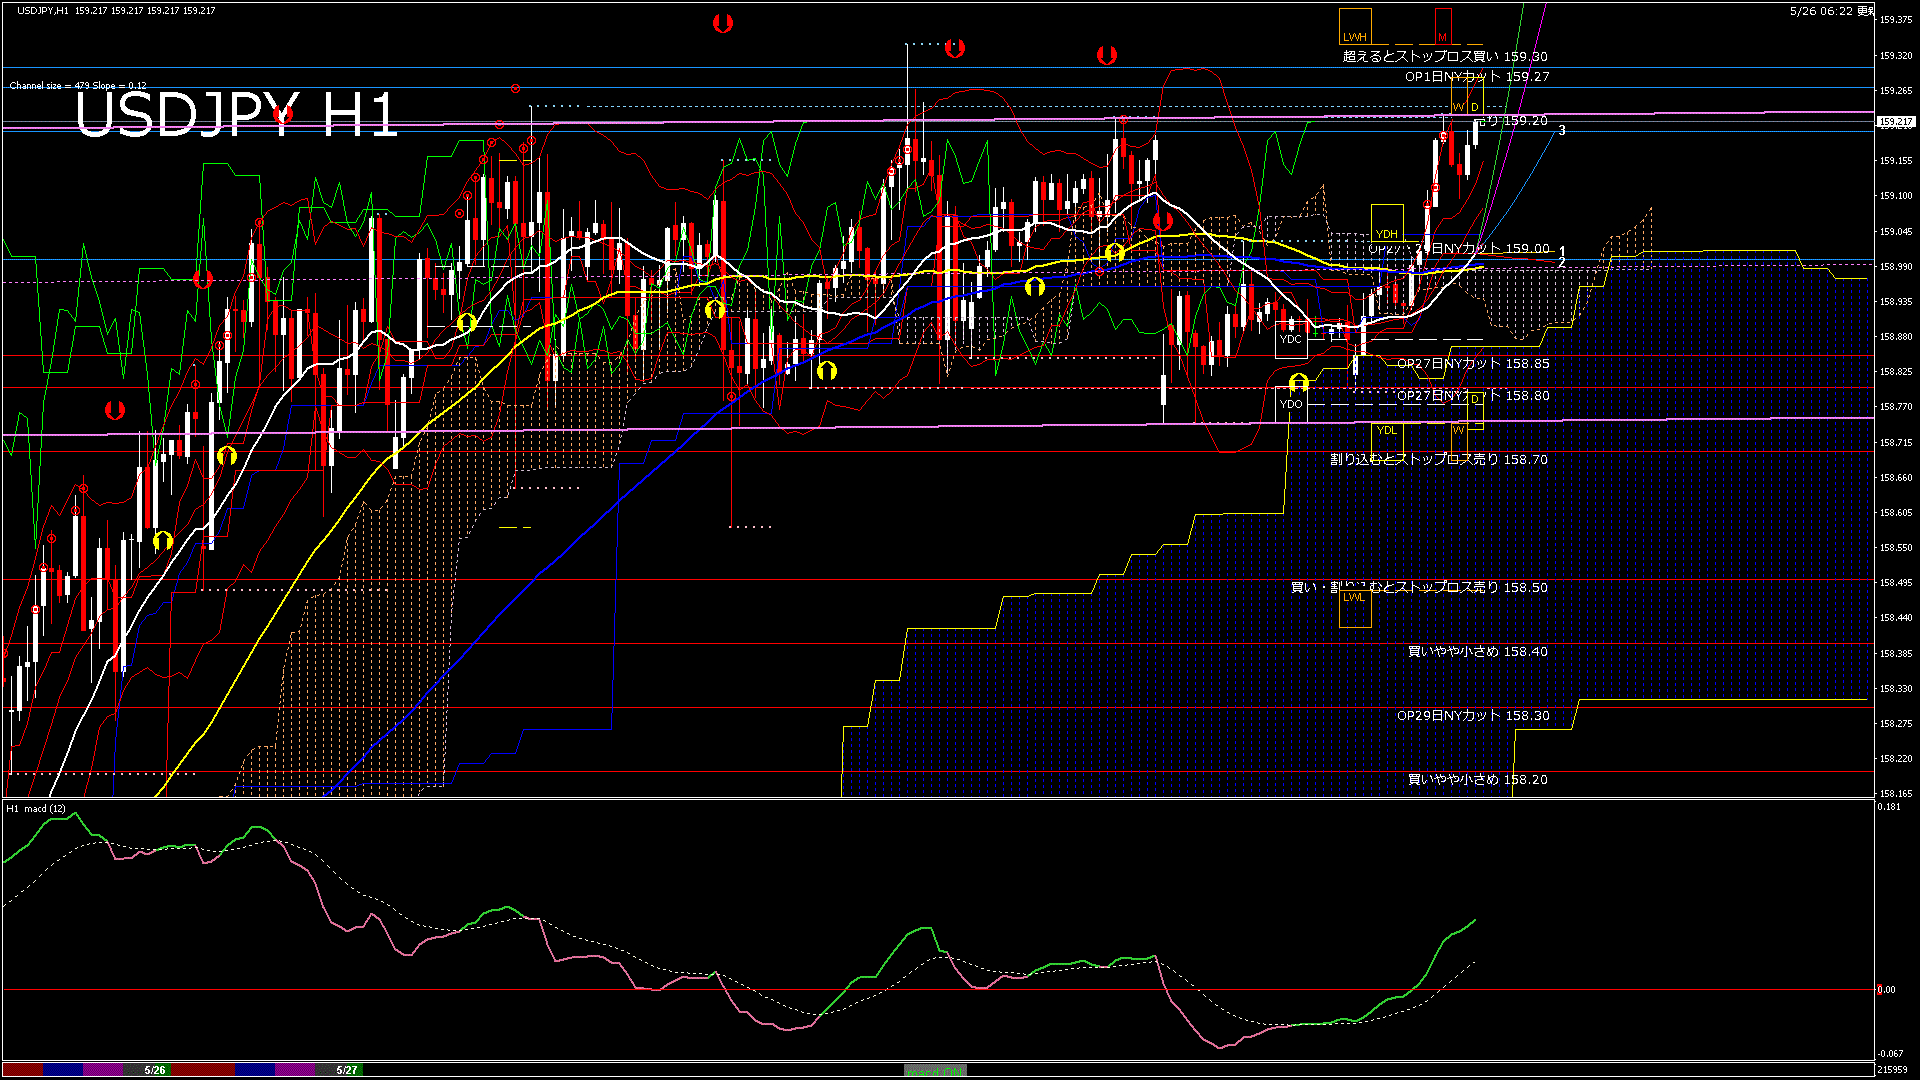Click the YDC yesterday-close box
1920x1080 pixels.
click(x=1291, y=339)
